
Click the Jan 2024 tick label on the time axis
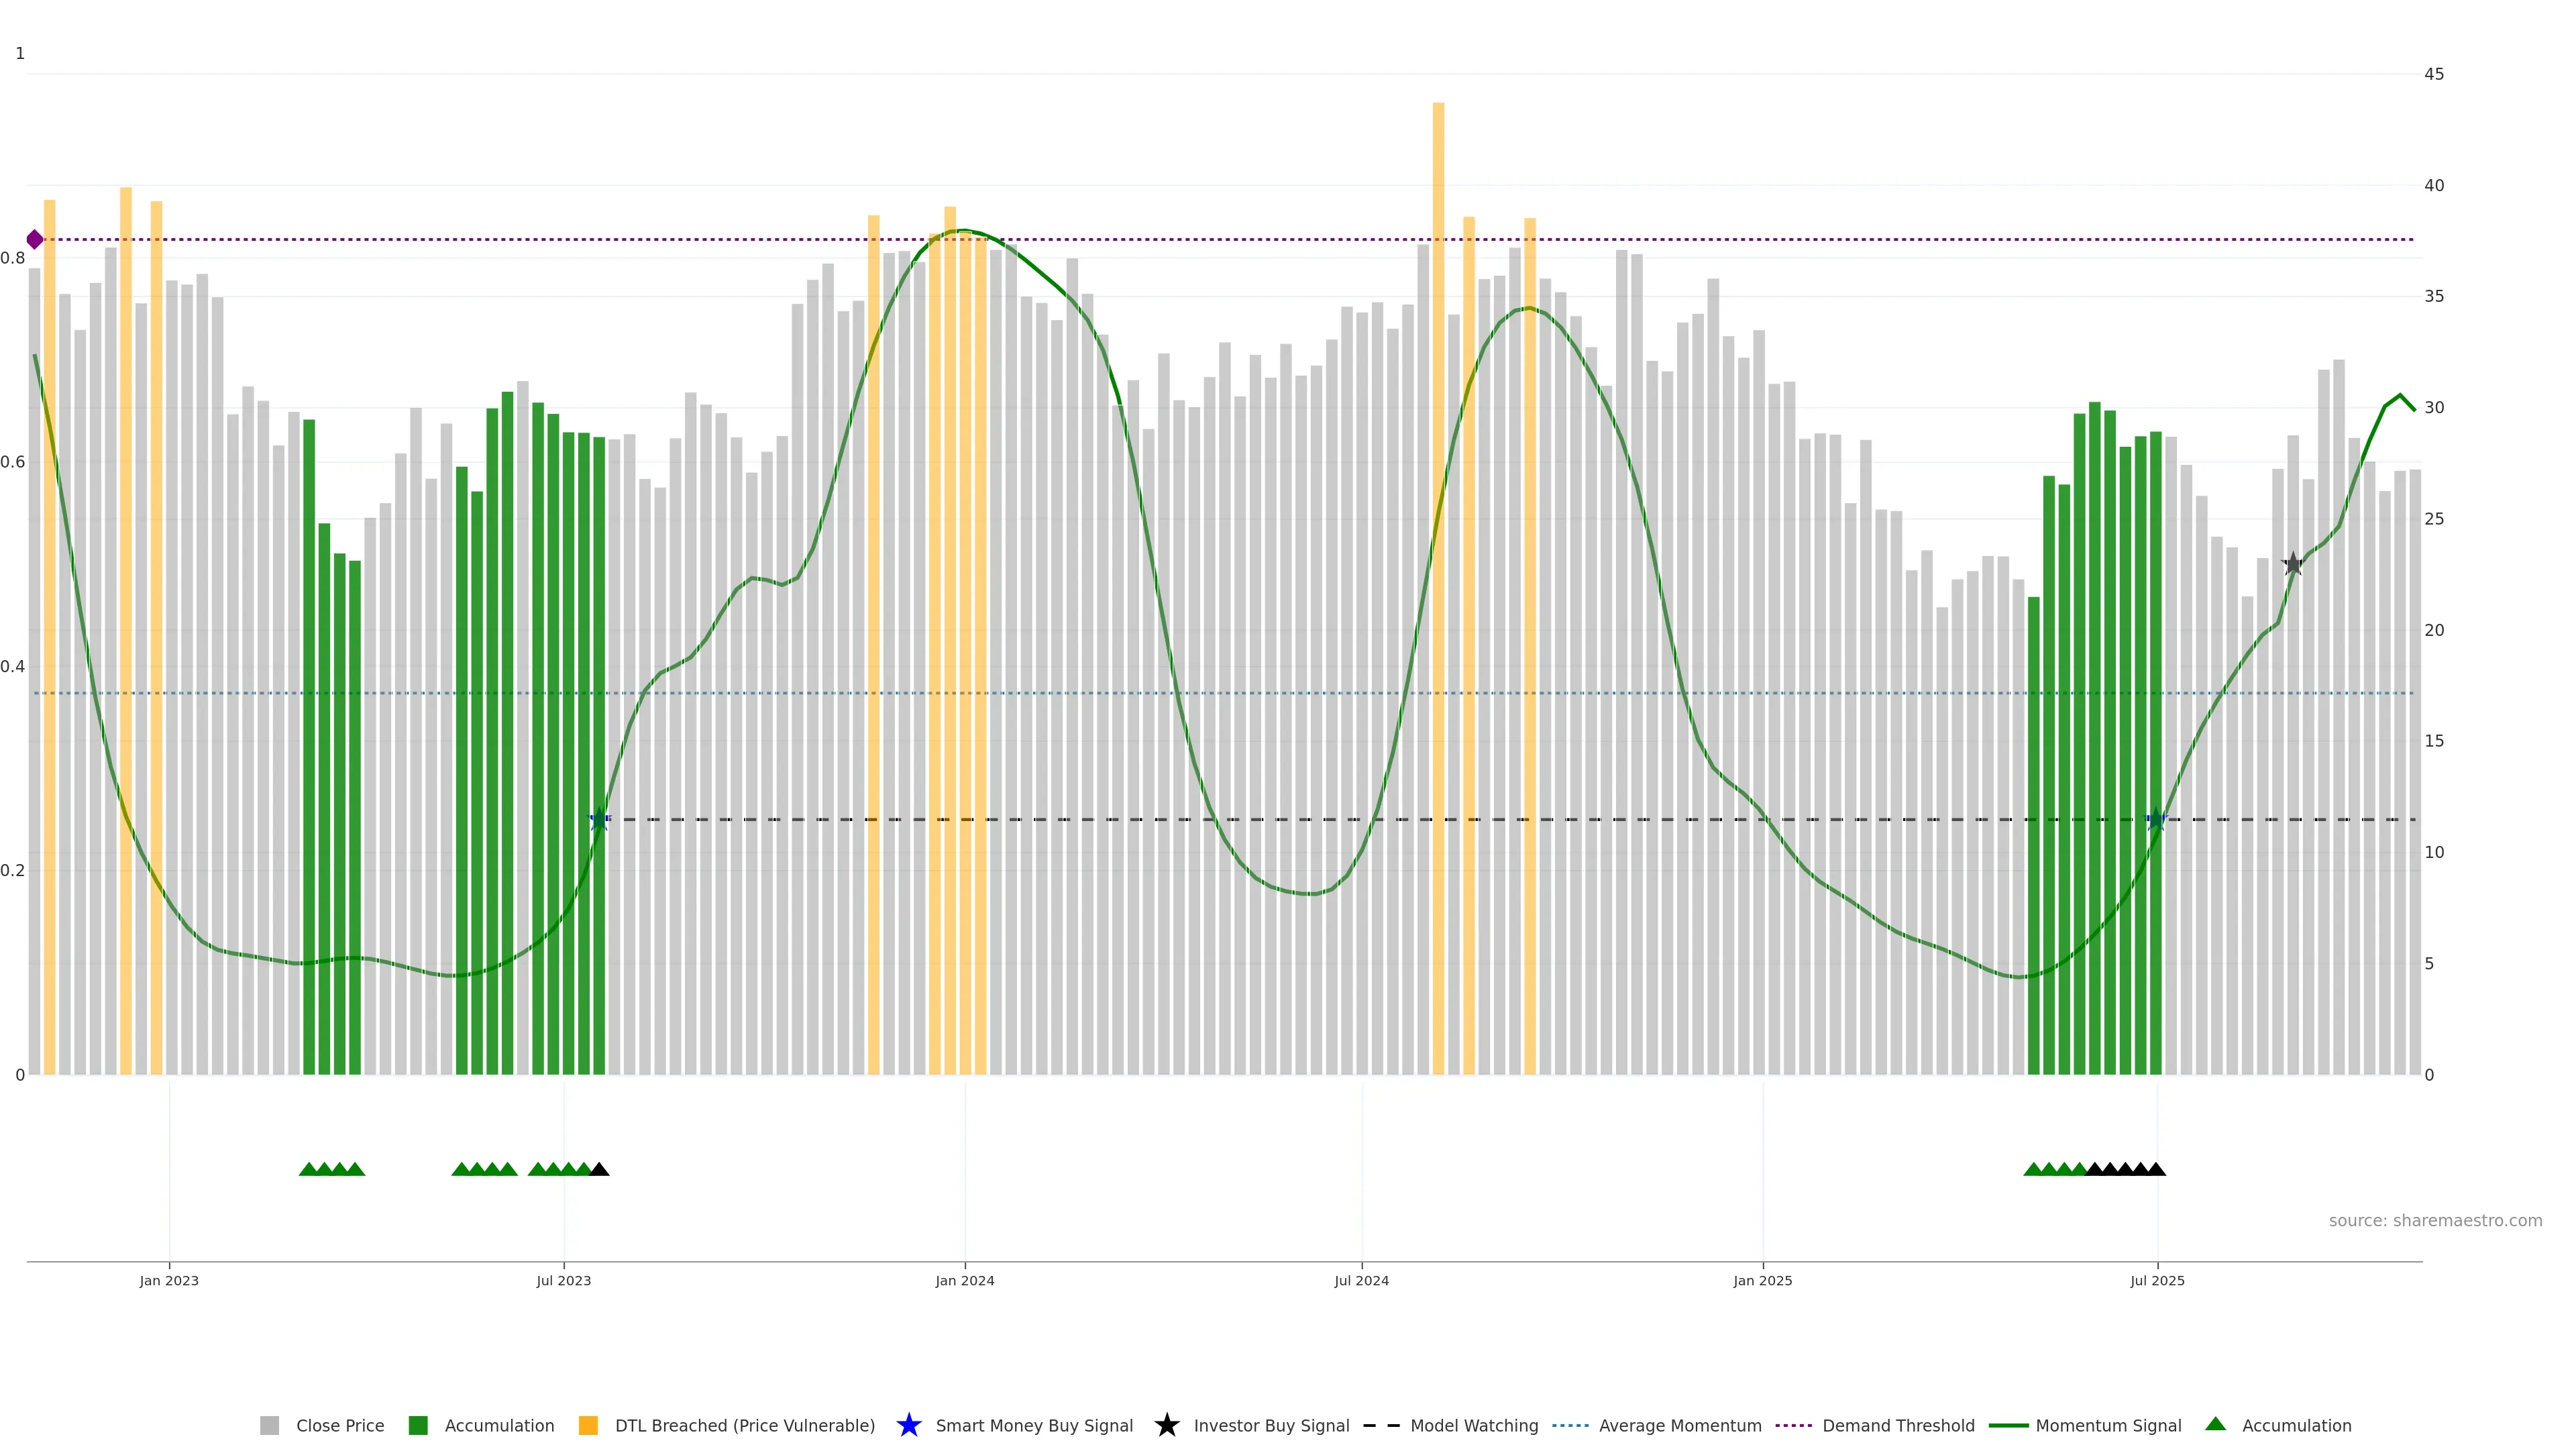(x=964, y=1280)
